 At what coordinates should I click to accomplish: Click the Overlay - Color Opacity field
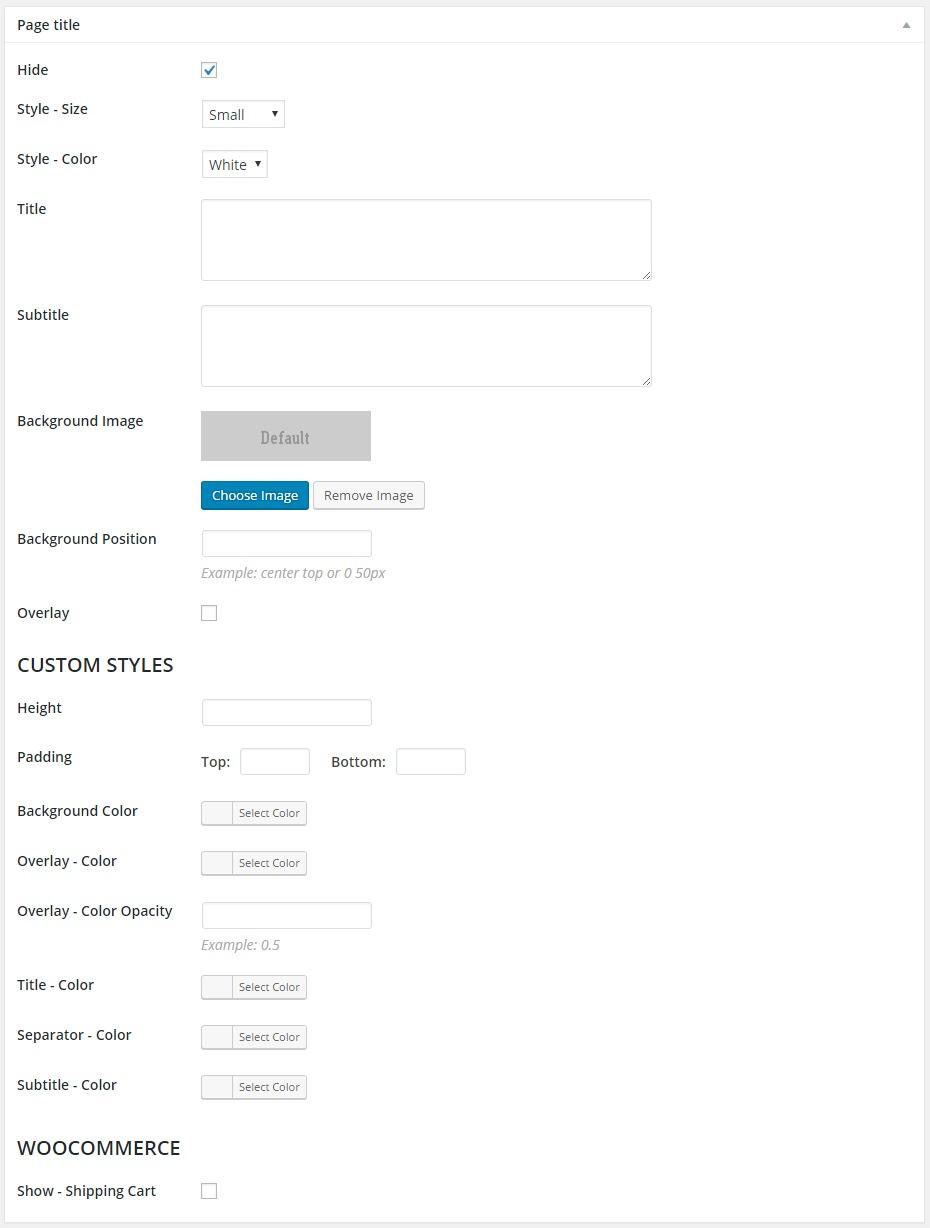(287, 915)
